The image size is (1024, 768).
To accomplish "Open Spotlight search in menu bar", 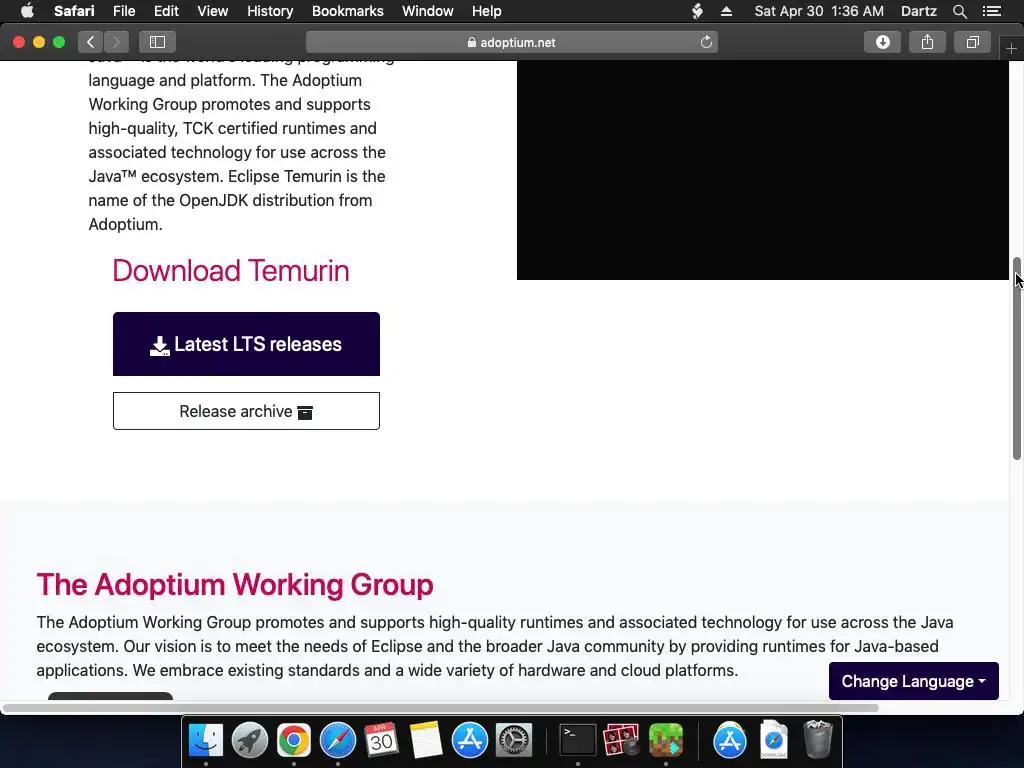I will (x=959, y=11).
